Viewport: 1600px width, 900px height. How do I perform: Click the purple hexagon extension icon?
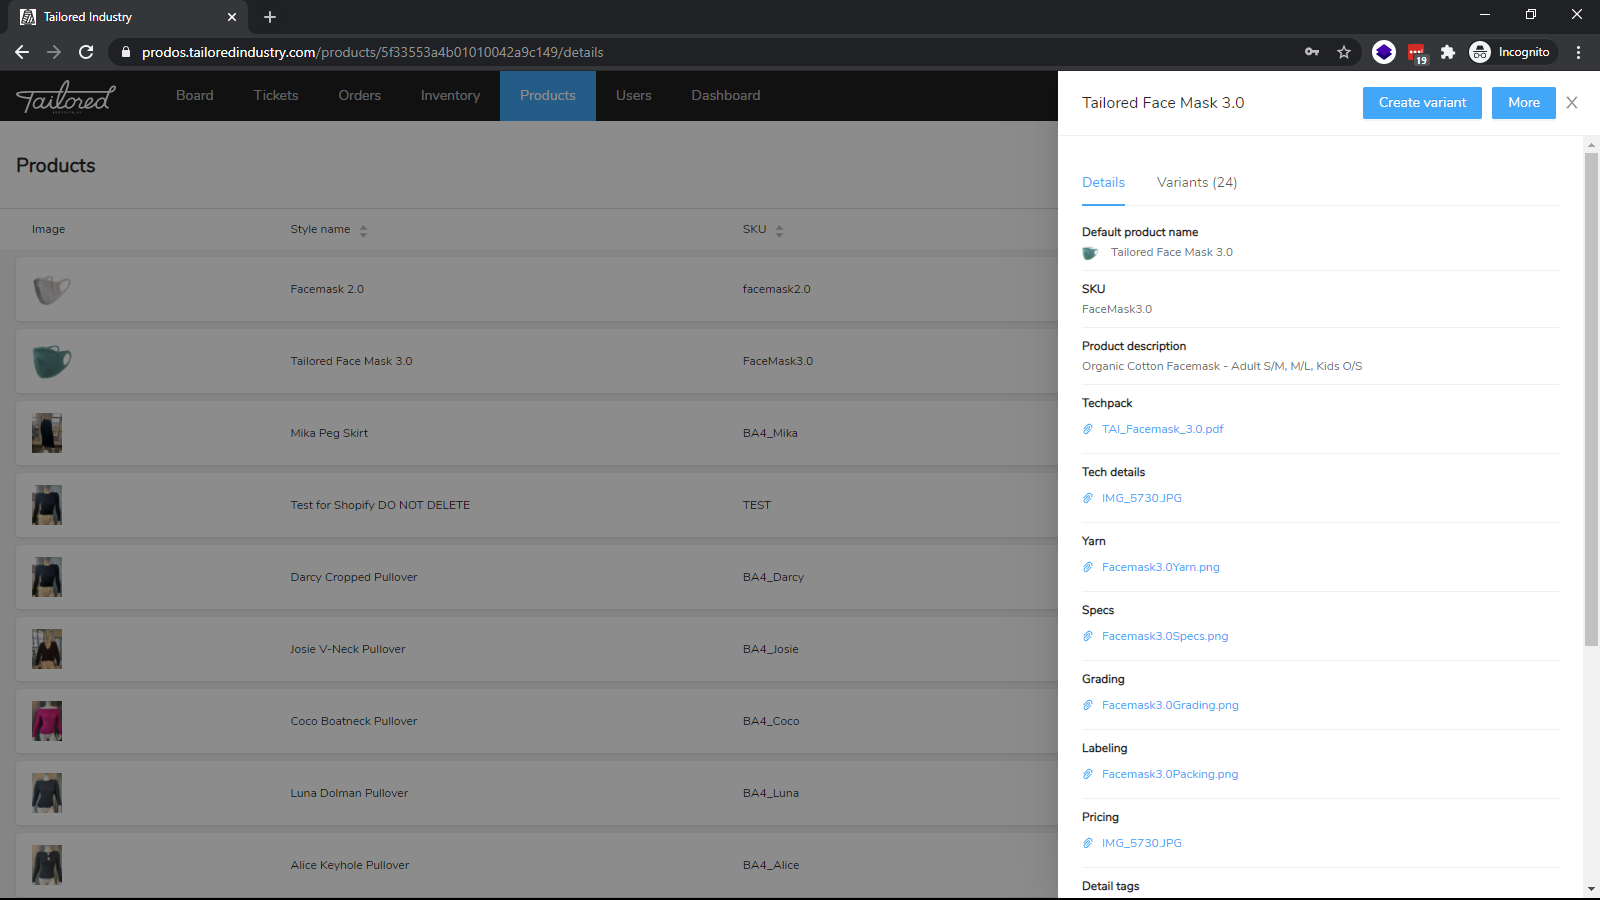tap(1384, 52)
